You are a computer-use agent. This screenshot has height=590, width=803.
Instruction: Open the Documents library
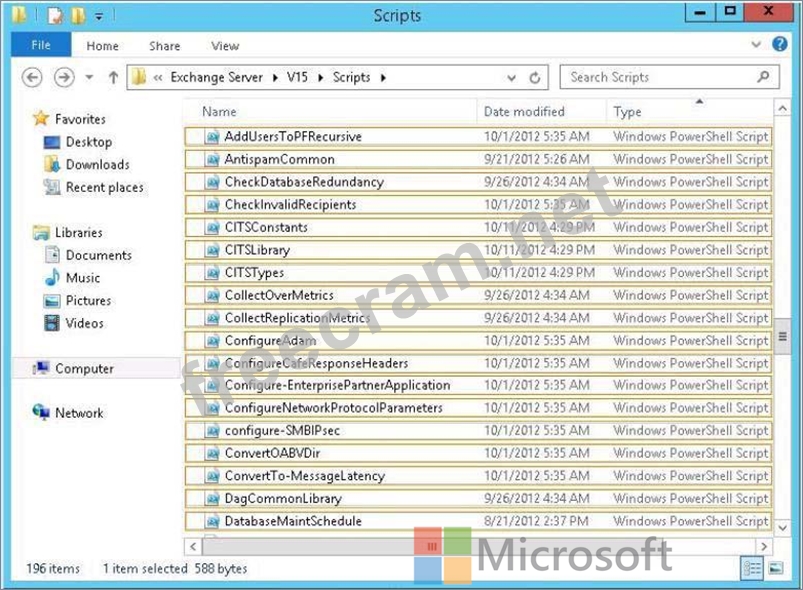(98, 255)
